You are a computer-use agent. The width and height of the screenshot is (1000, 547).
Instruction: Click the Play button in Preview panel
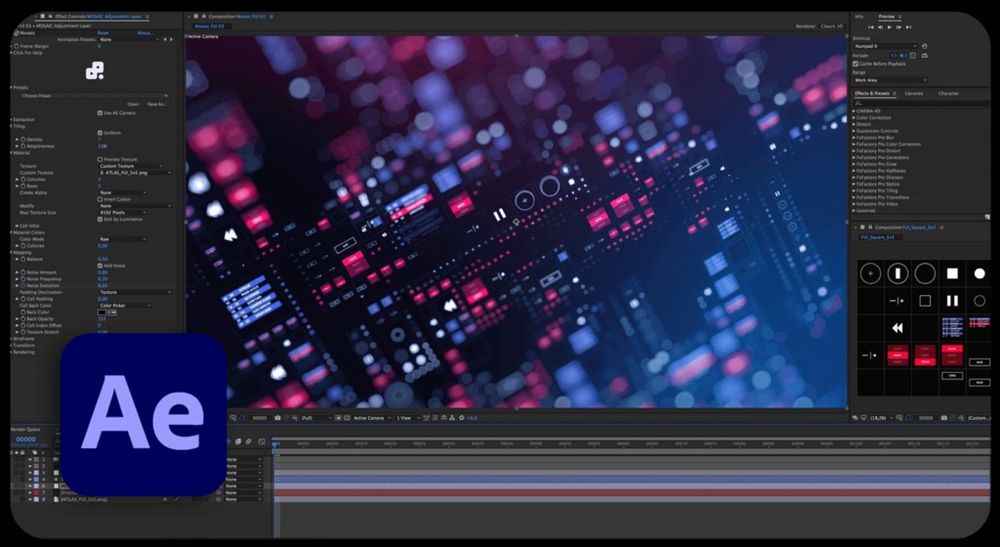point(890,27)
